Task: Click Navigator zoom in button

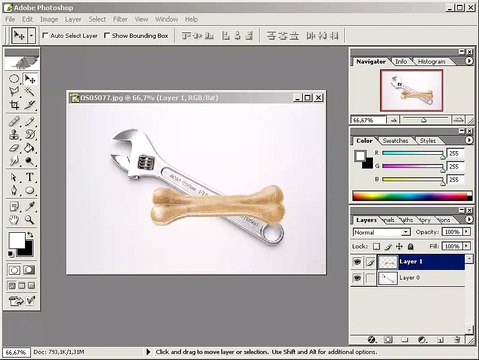Action: pos(459,120)
